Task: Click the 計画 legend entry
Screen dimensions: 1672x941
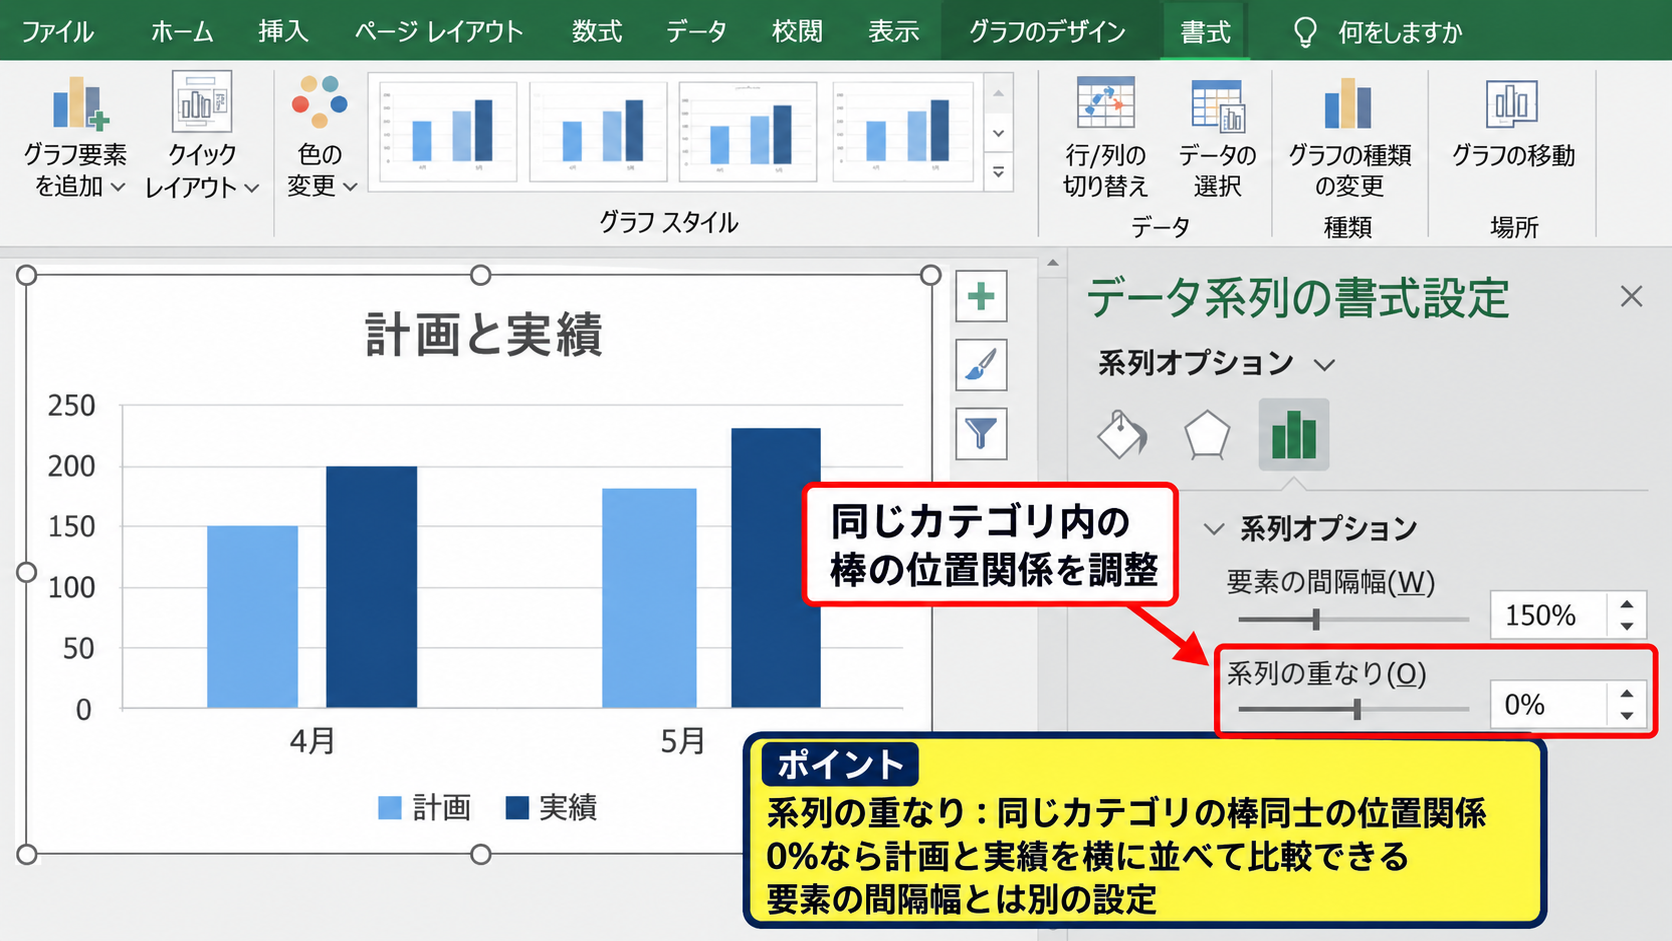Action: 424,808
